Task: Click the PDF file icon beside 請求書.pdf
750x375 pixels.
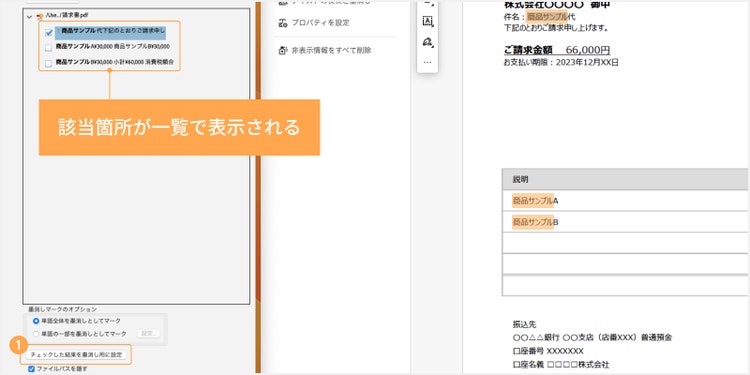Action: point(40,16)
